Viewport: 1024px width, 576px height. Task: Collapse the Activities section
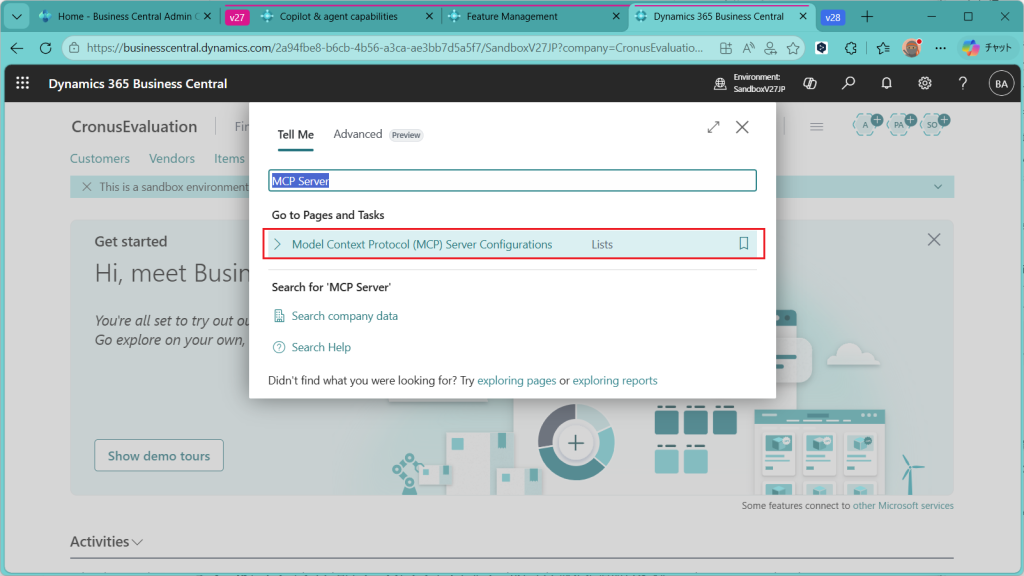point(137,542)
